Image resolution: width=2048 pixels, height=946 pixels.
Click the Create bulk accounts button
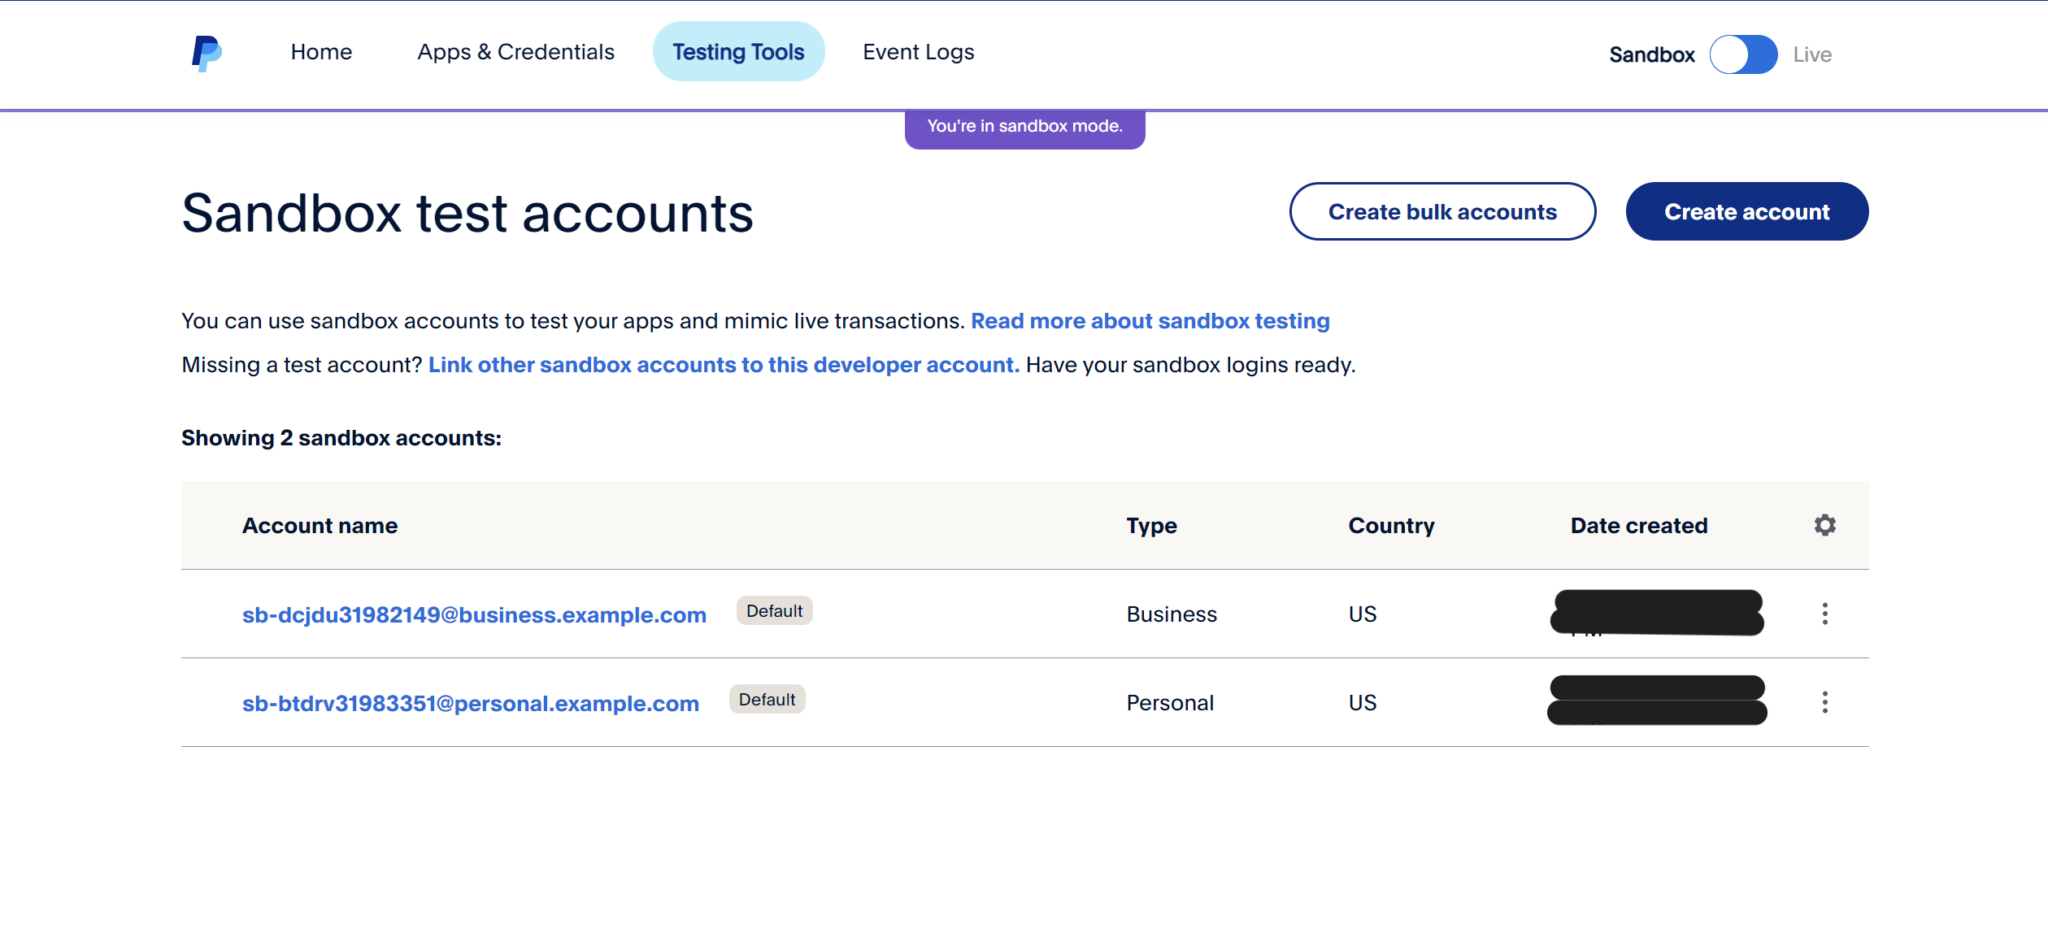coord(1442,211)
